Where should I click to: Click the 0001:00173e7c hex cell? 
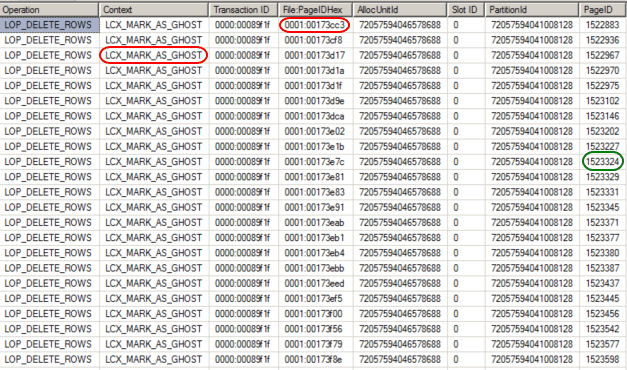(315, 162)
